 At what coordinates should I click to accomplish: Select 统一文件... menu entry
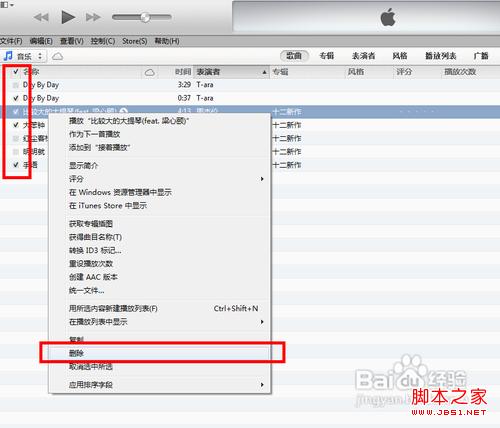159,290
